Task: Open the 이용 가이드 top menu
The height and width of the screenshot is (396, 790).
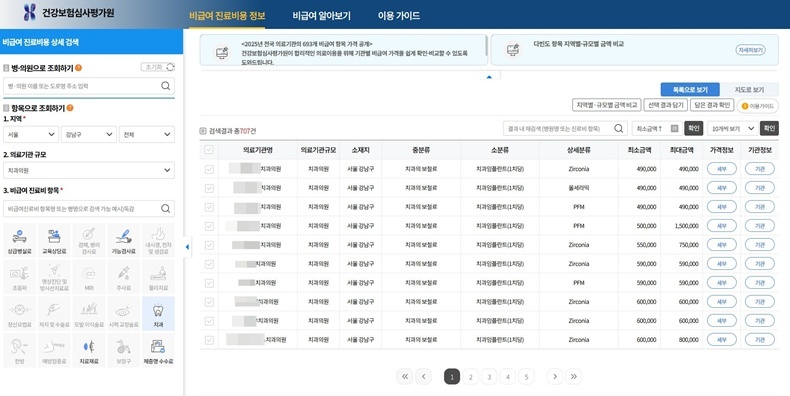Action: [x=399, y=15]
